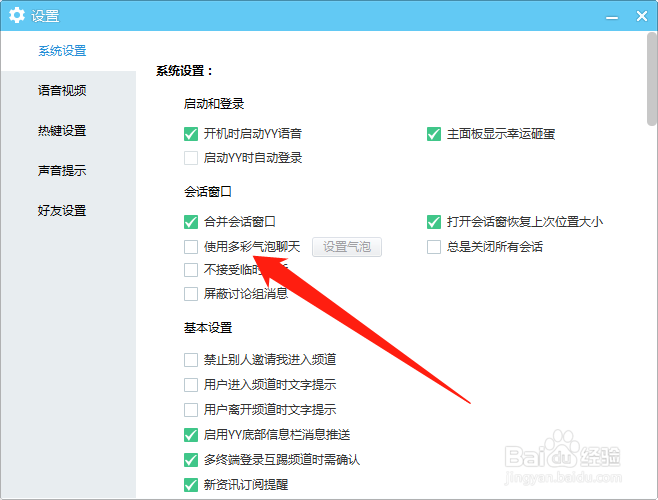Close the 设置 window
Viewport: 658px width, 500px height.
tap(642, 16)
